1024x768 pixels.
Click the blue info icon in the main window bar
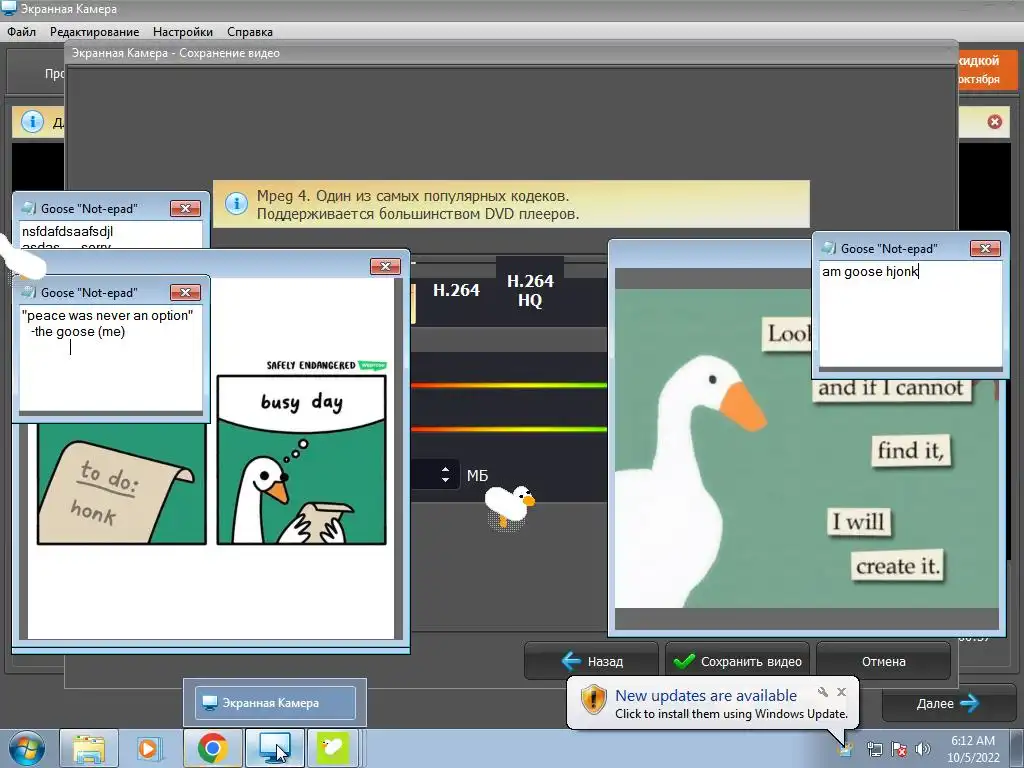(x=32, y=121)
